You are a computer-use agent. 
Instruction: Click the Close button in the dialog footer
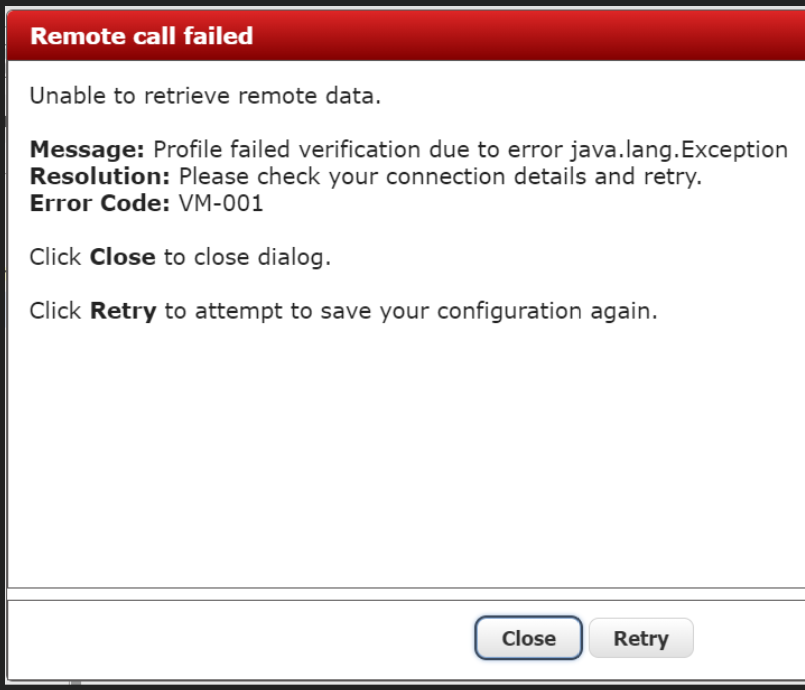pyautogui.click(x=528, y=638)
